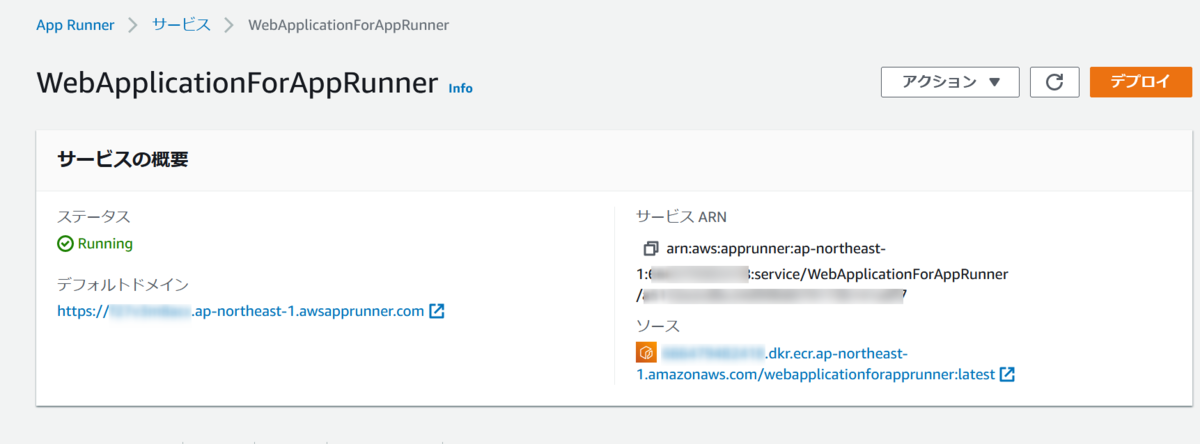Go to サービス breadcrumb link
This screenshot has width=1200, height=444.
tap(181, 25)
